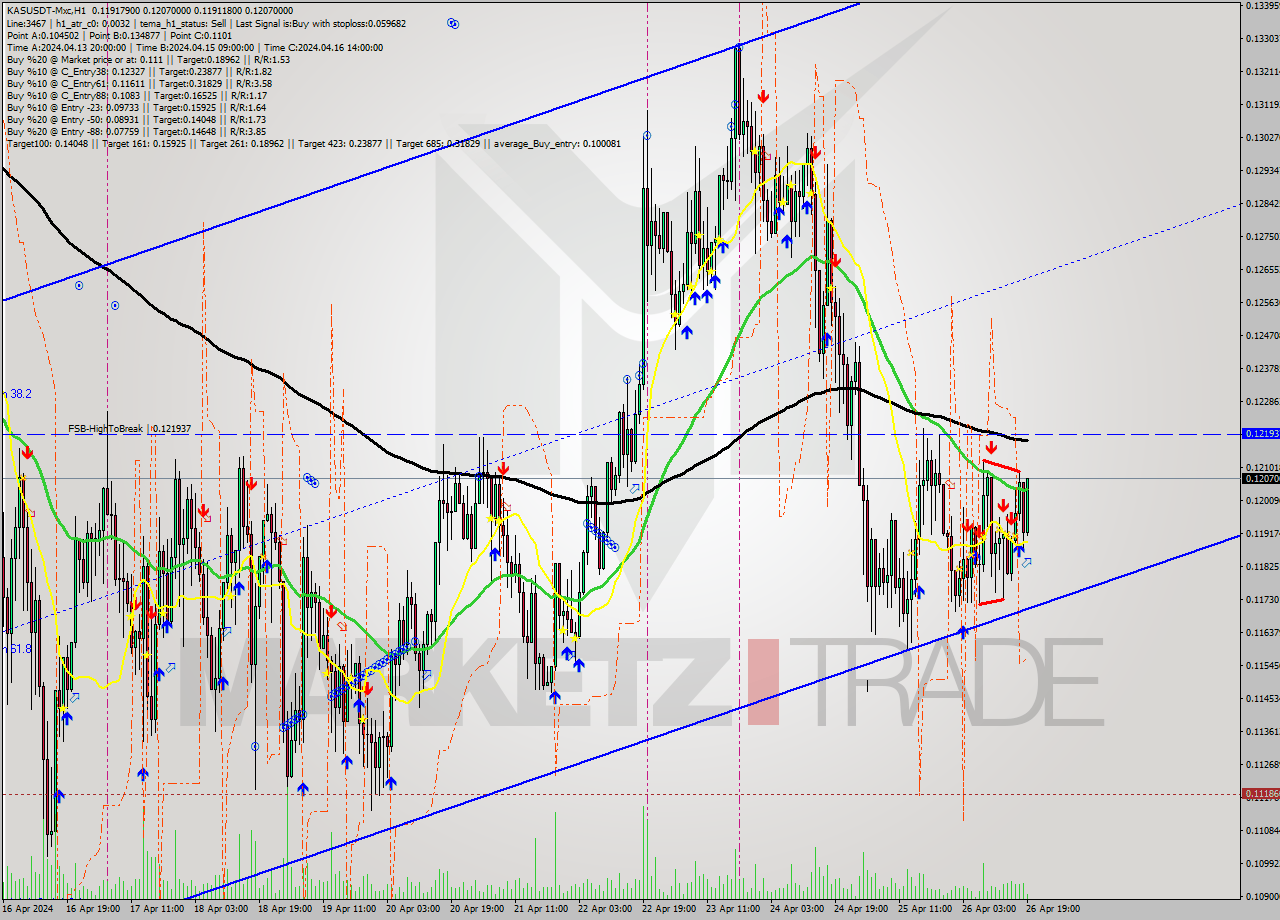Click the 21 Apr 11:00 time label
Viewport: 1280px width, 920px height.
(540, 909)
